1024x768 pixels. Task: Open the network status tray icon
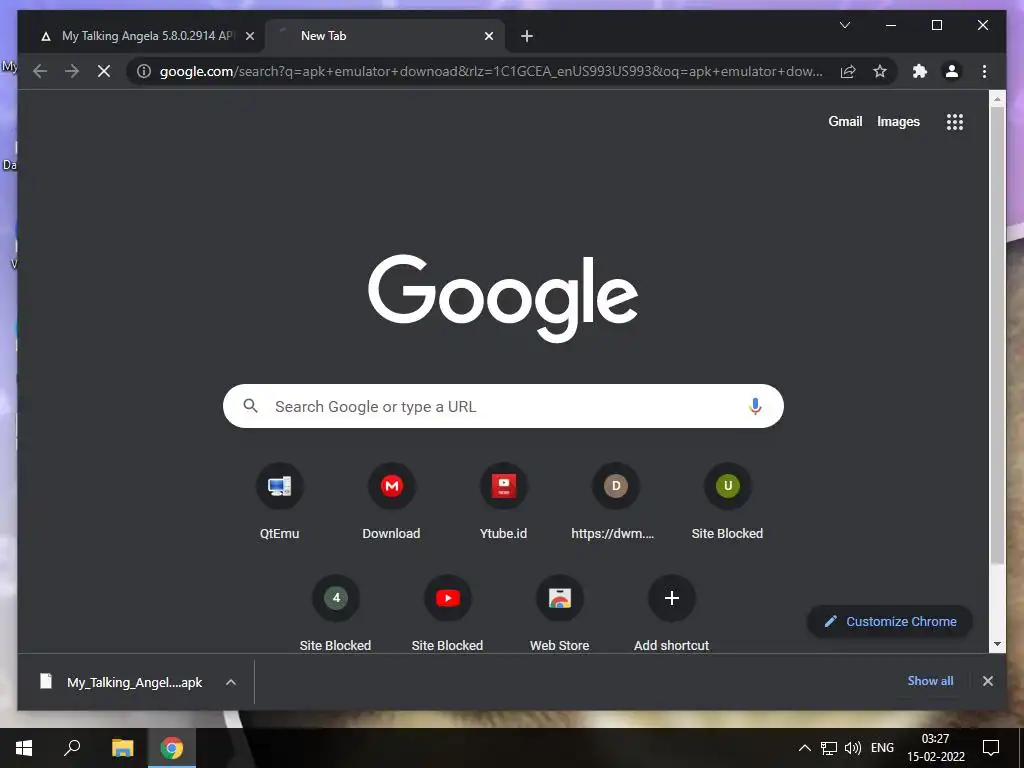pos(828,748)
